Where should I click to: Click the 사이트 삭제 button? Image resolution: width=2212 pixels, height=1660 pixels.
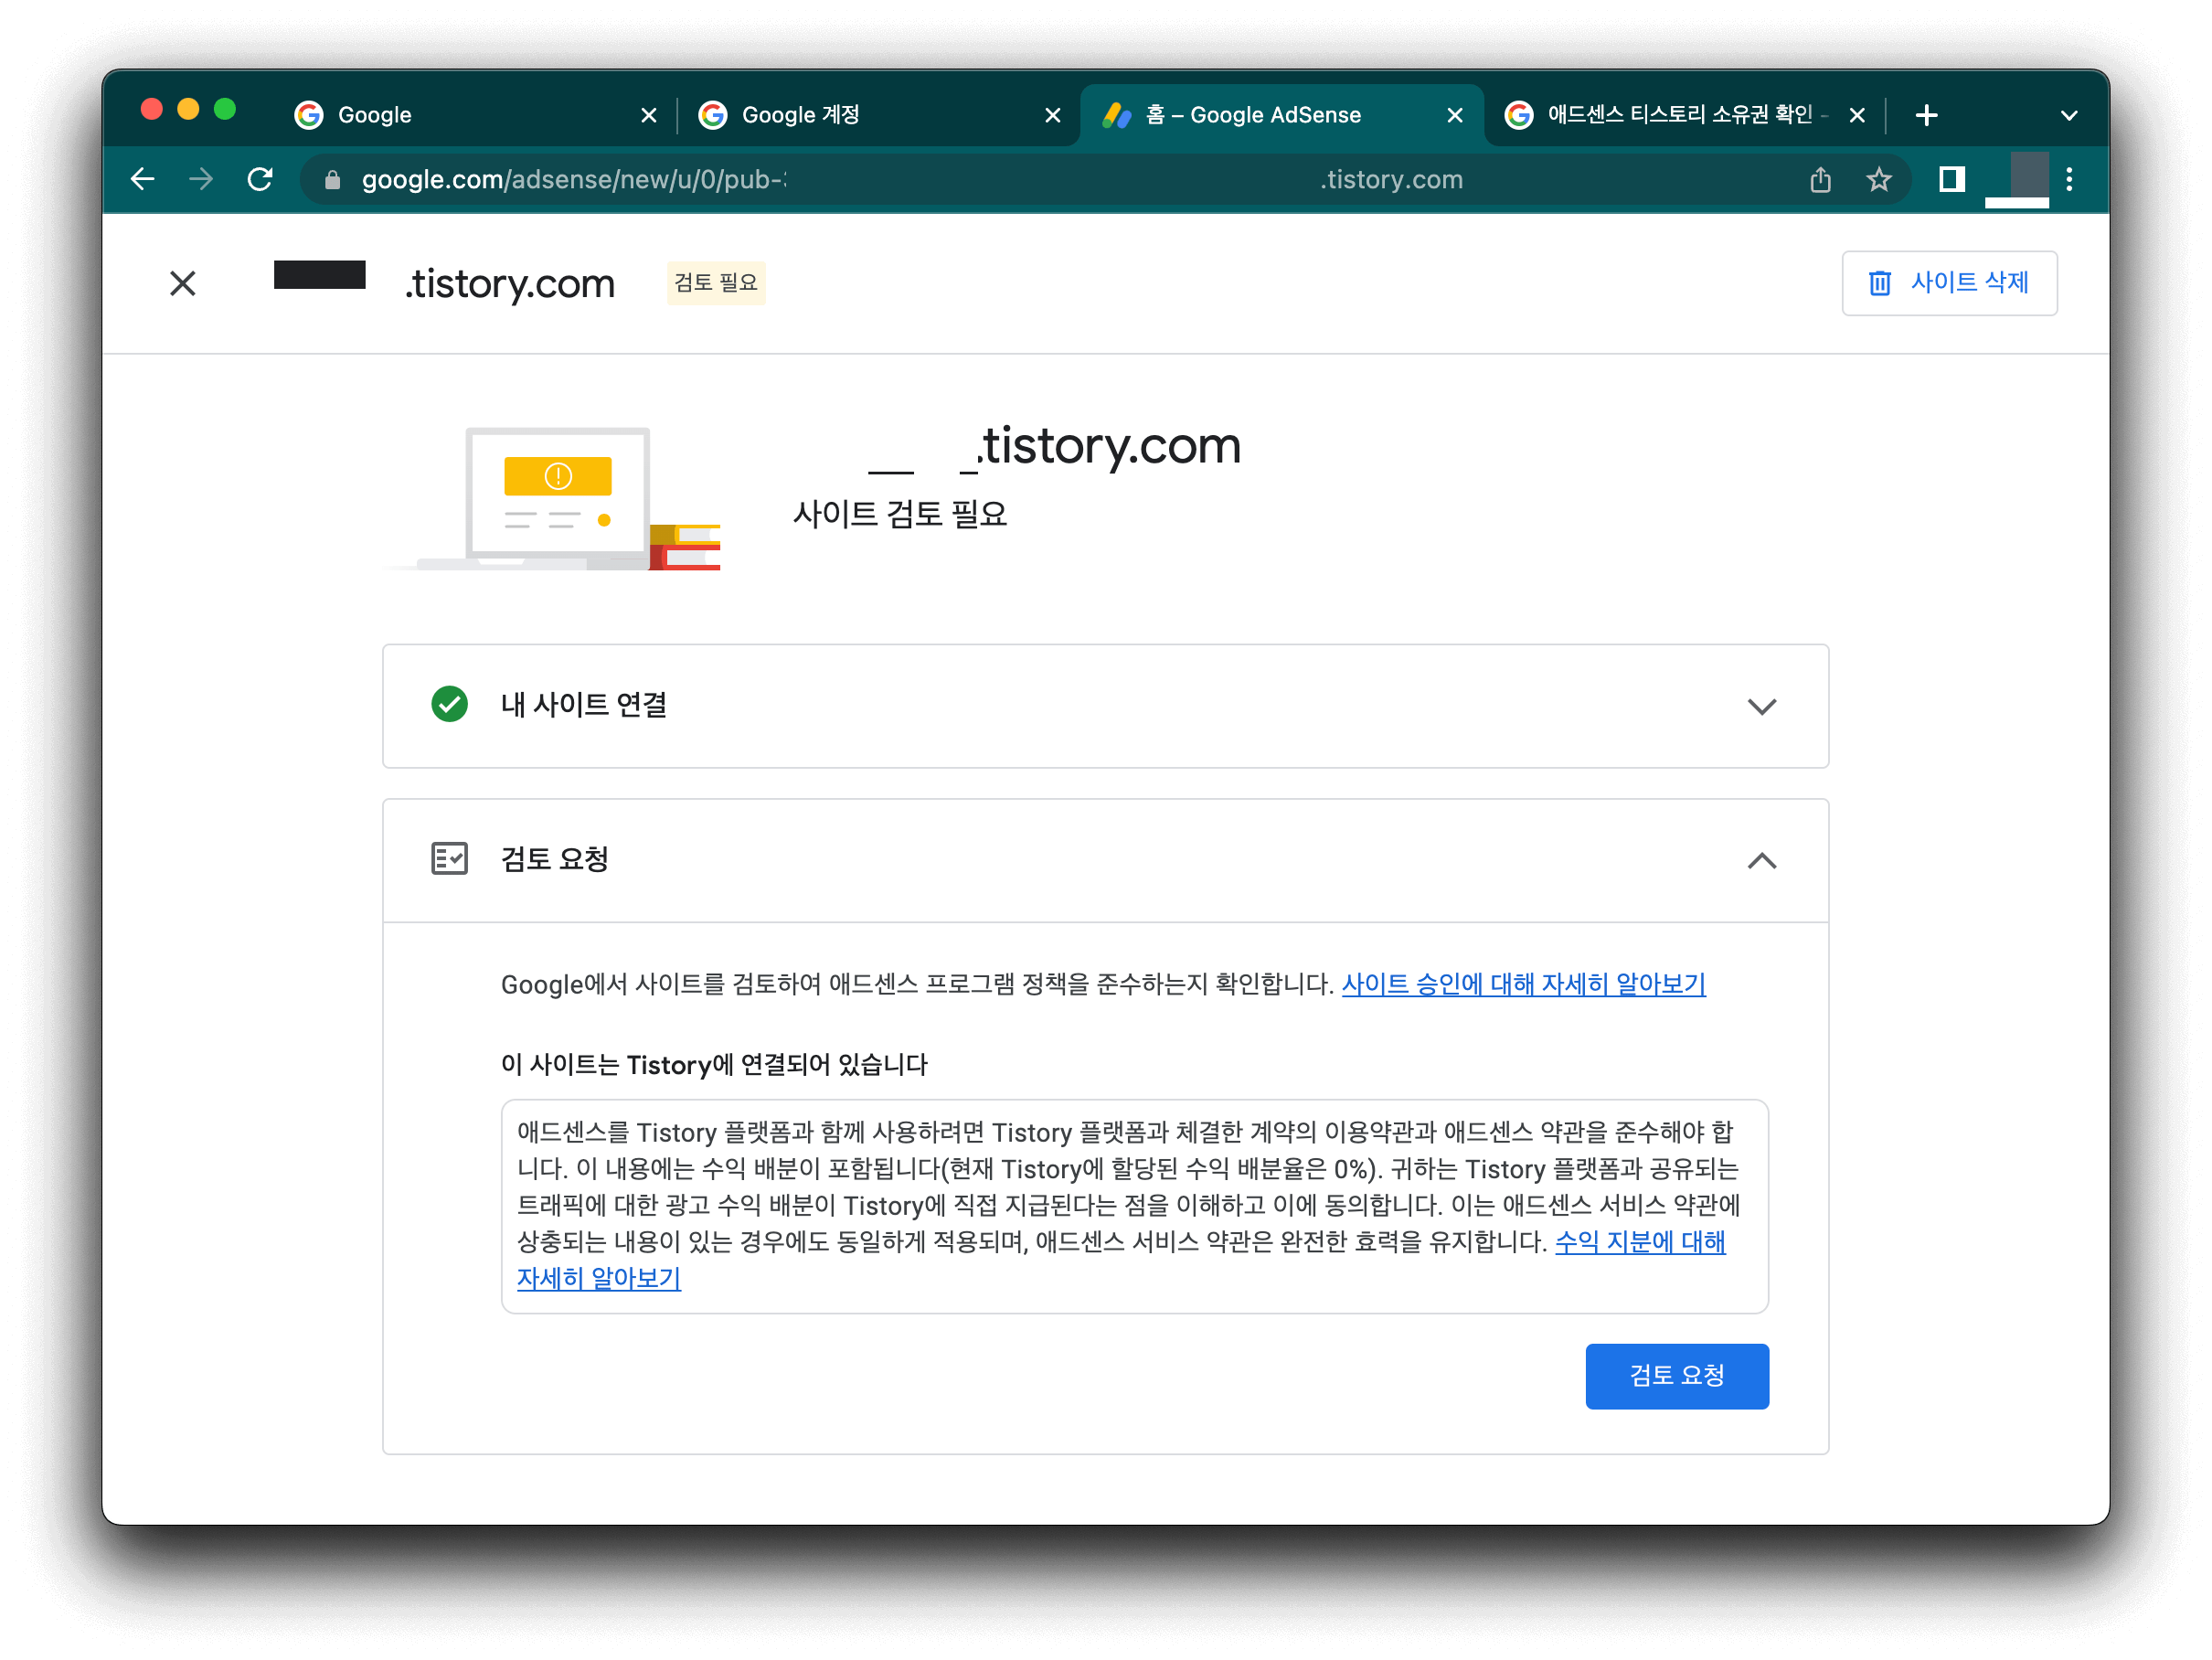click(1948, 284)
